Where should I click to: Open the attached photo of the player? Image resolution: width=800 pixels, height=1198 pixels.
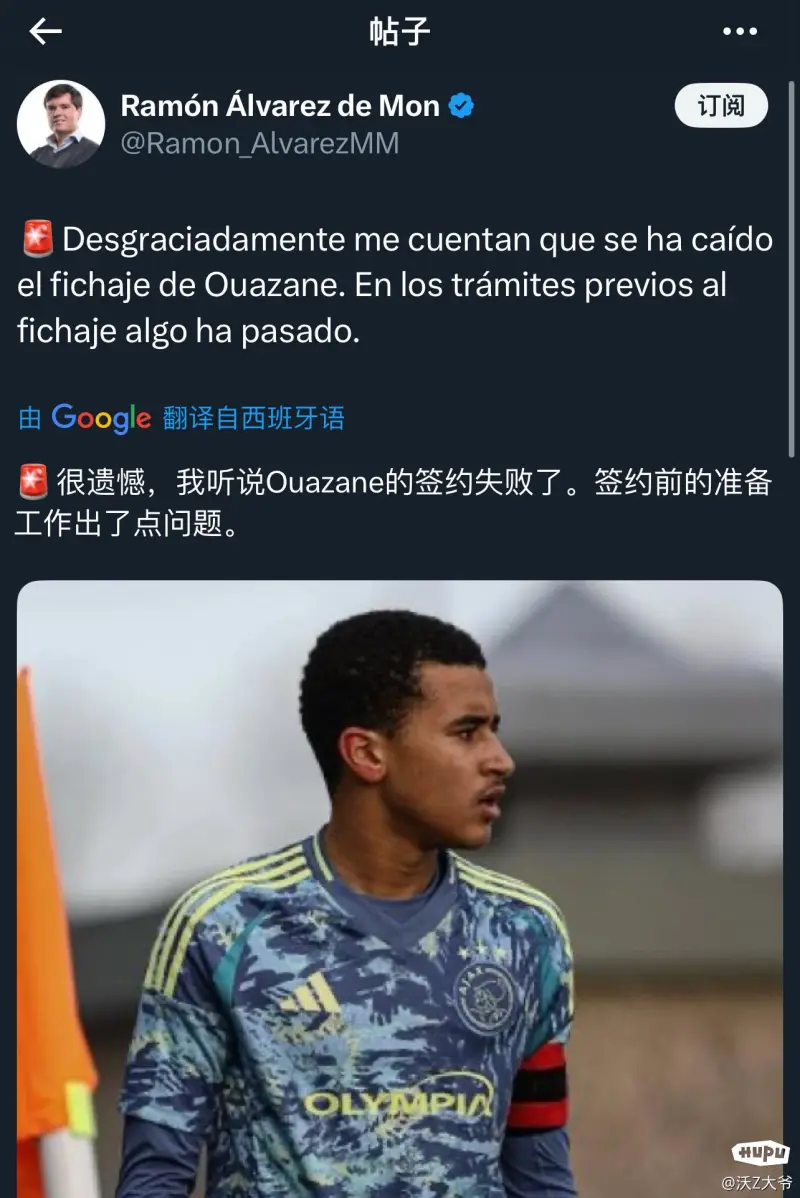pyautogui.click(x=400, y=889)
